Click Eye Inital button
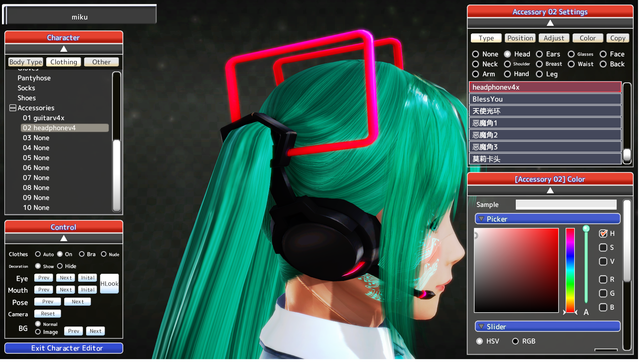 (x=87, y=278)
